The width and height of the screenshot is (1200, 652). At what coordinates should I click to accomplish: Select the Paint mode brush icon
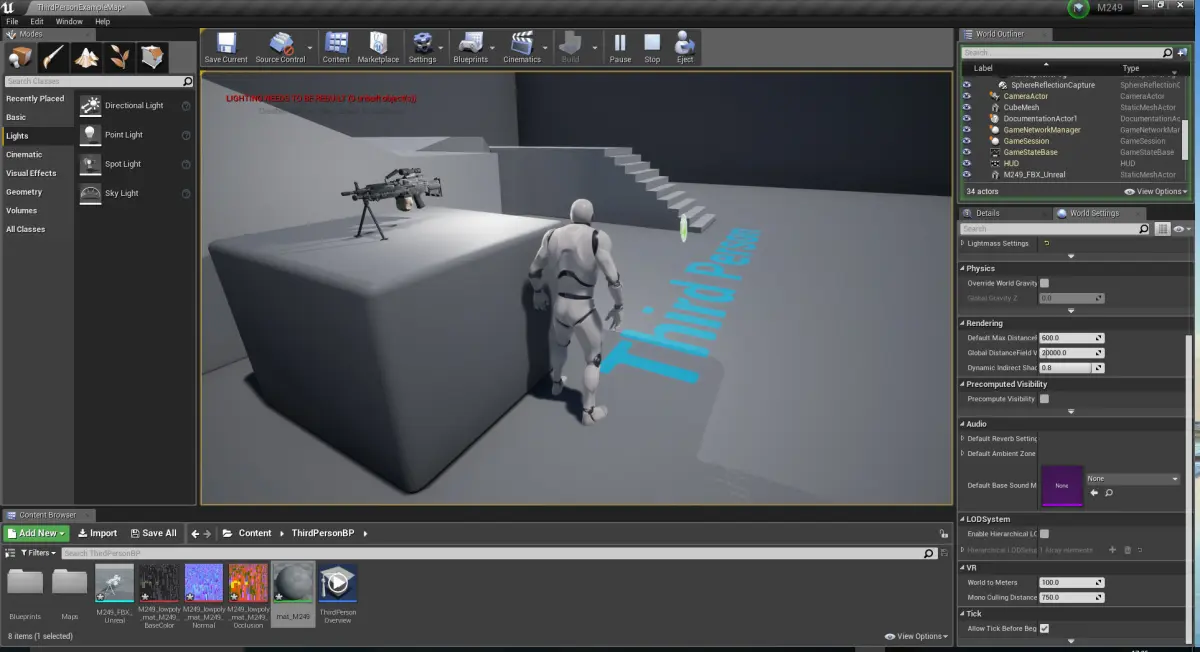click(53, 57)
